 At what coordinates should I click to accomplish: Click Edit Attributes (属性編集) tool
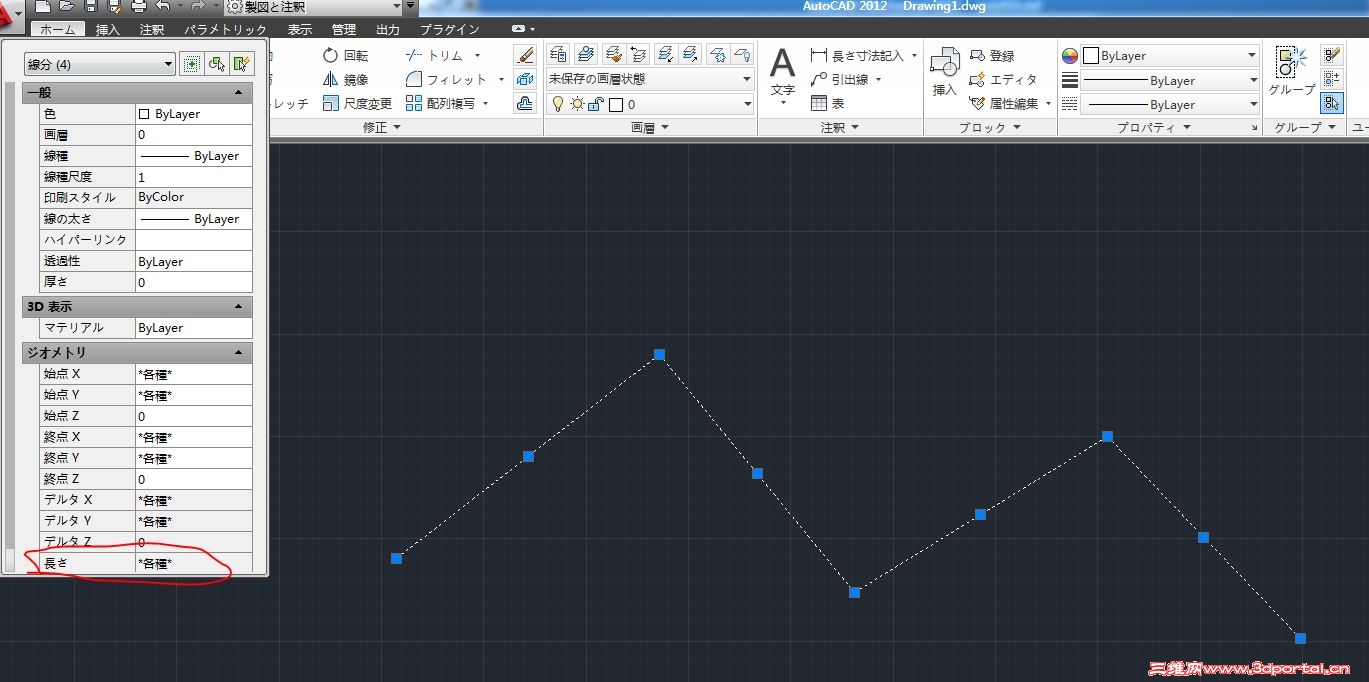point(1005,103)
